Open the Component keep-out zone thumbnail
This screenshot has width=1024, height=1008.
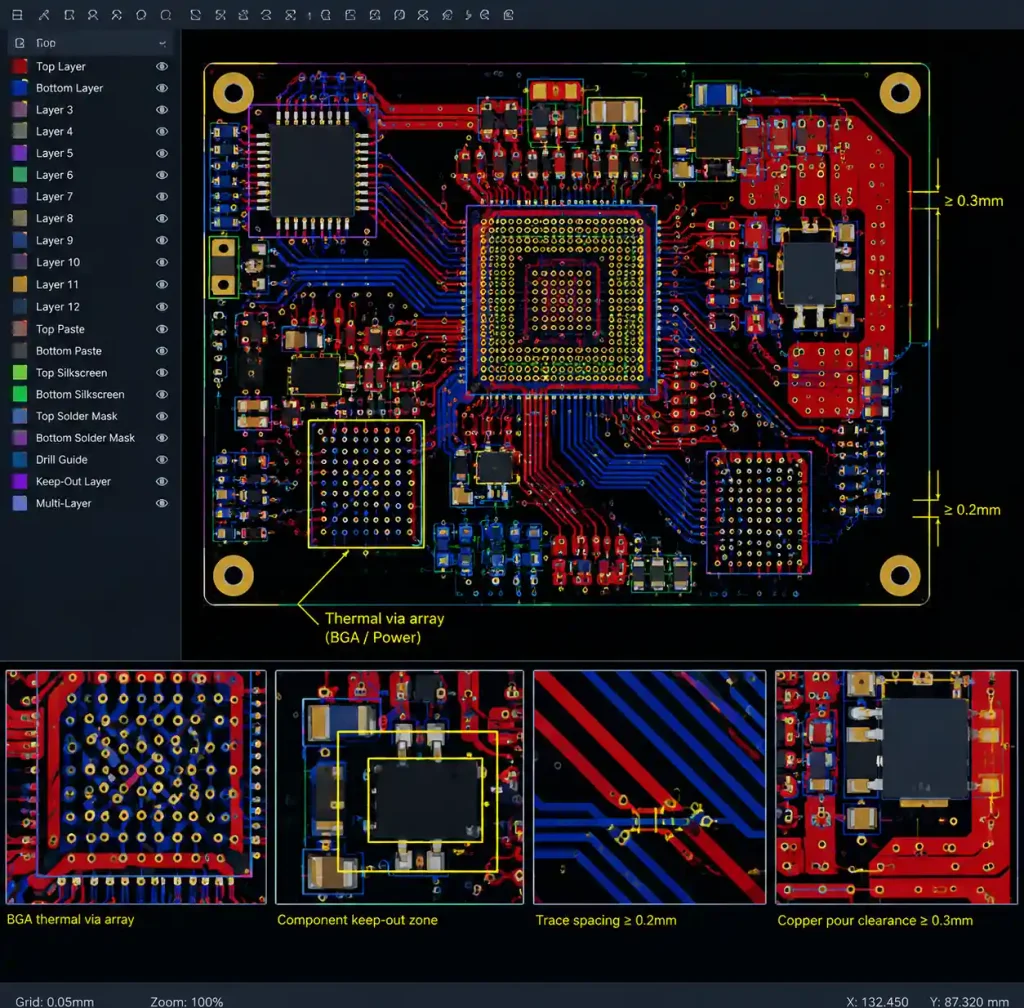pos(400,787)
